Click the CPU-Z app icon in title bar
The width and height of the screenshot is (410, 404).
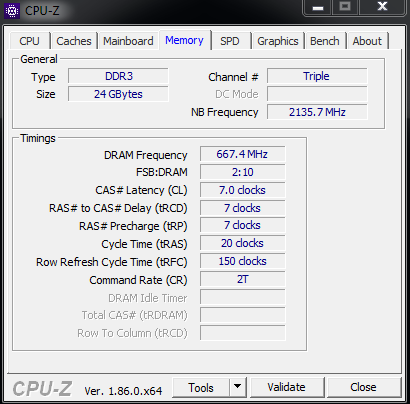click(12, 11)
